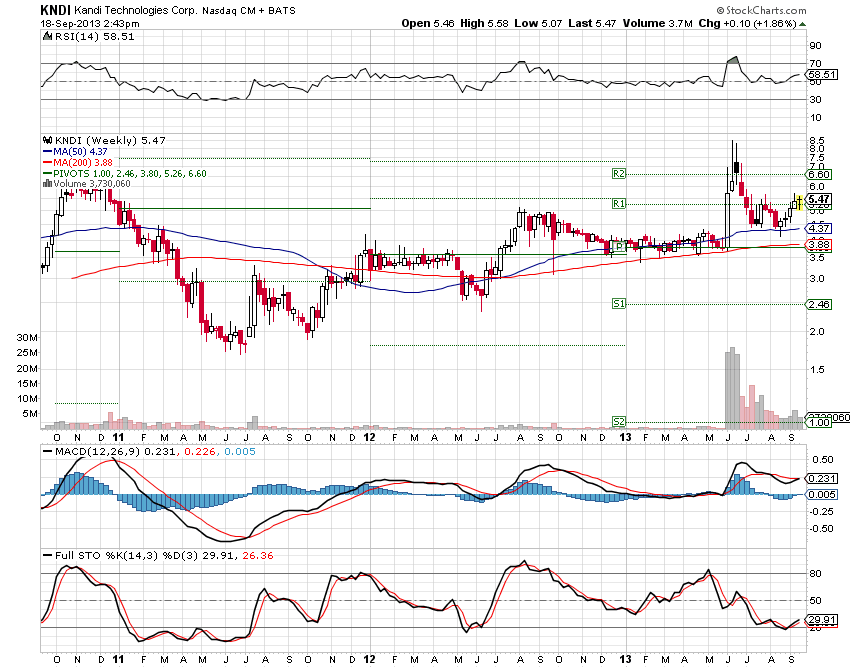850x668 pixels.
Task: Click the -0.50 label on the MACD axis
Action: pos(821,529)
